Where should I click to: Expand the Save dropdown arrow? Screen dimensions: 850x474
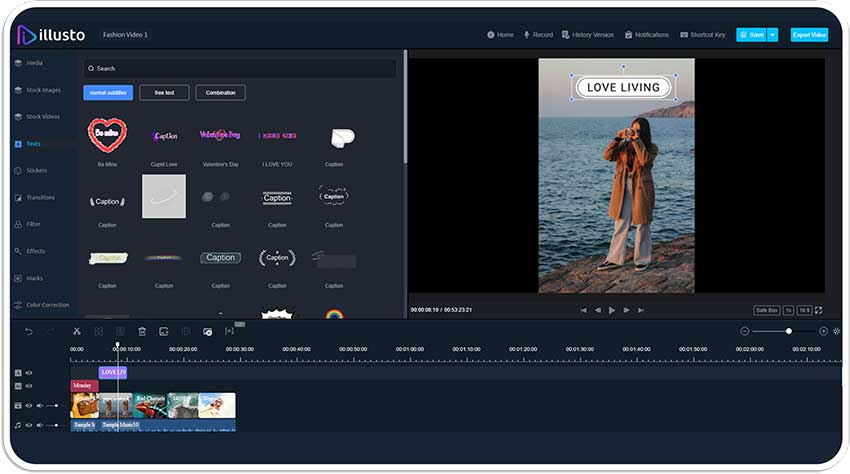coord(772,35)
